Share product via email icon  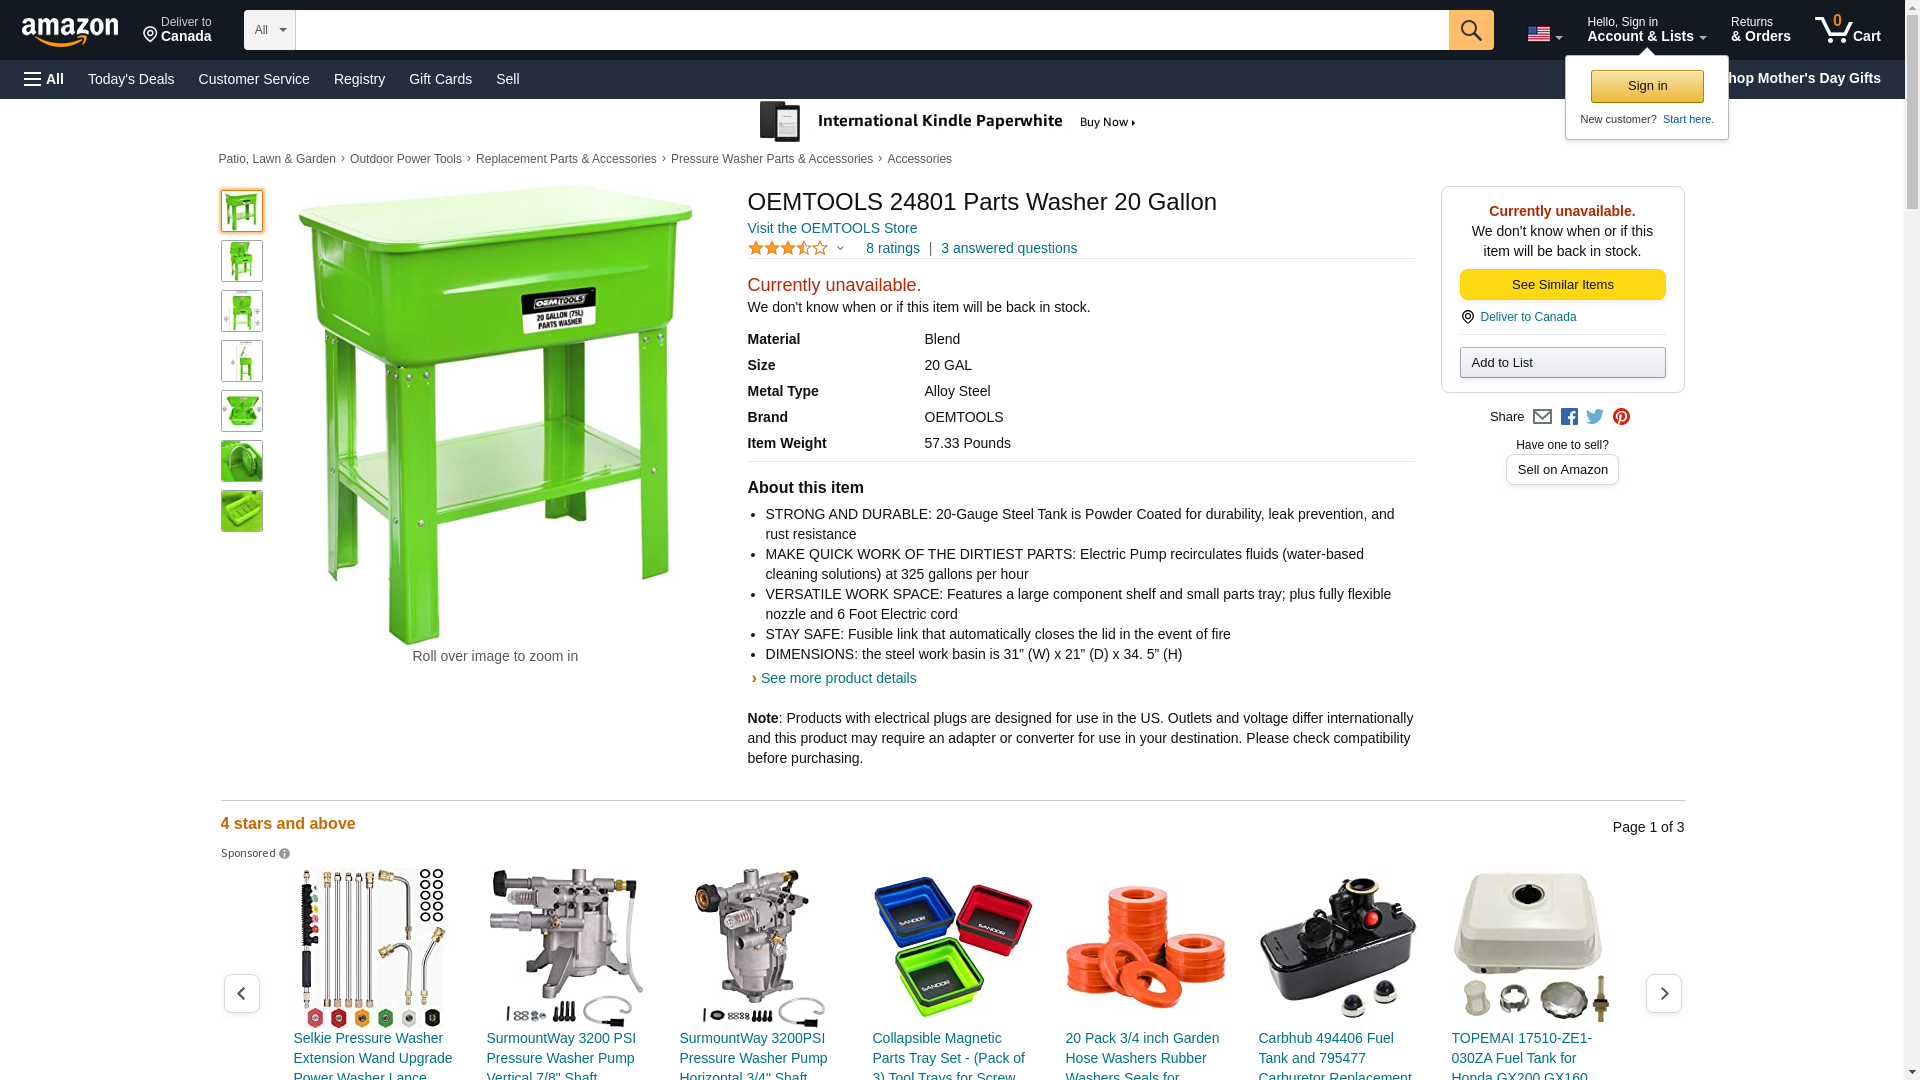point(1542,417)
